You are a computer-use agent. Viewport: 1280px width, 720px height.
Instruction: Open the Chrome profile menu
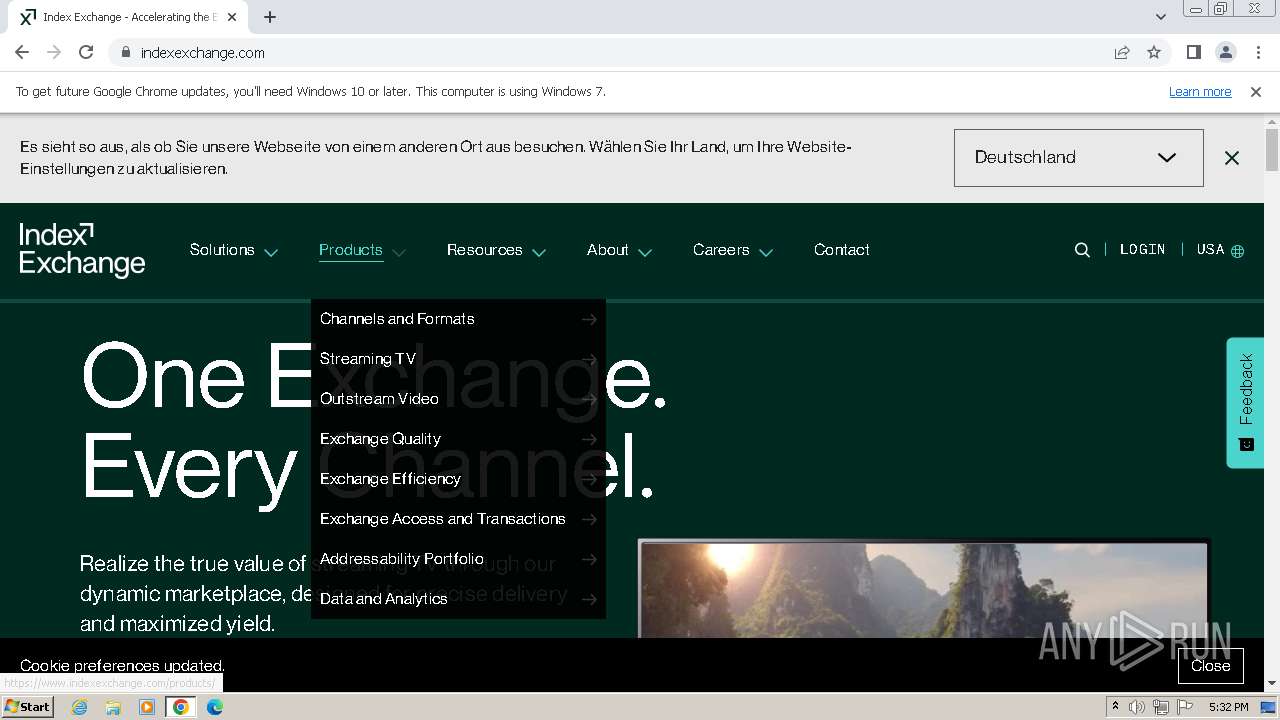coord(1225,52)
